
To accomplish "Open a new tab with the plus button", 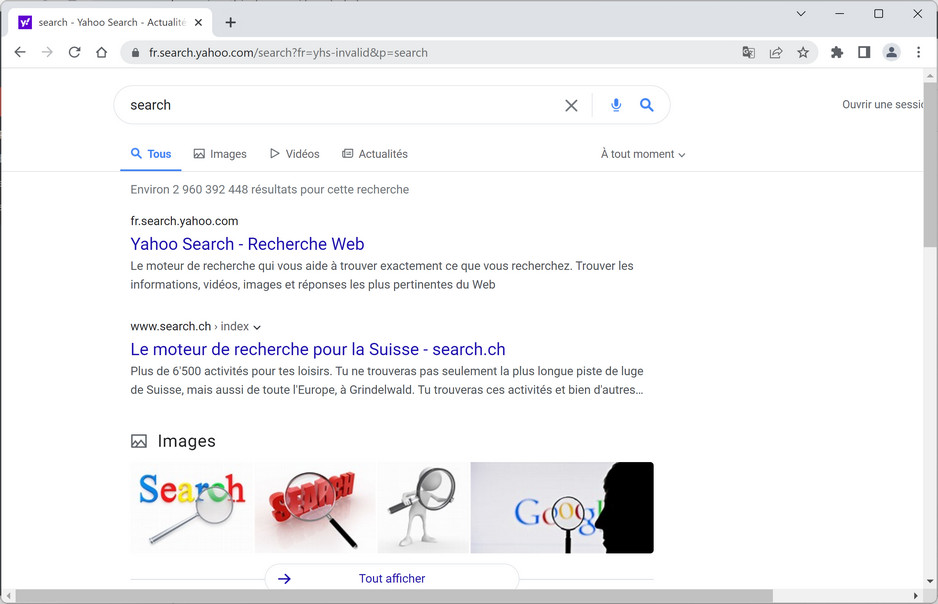I will tap(230, 23).
